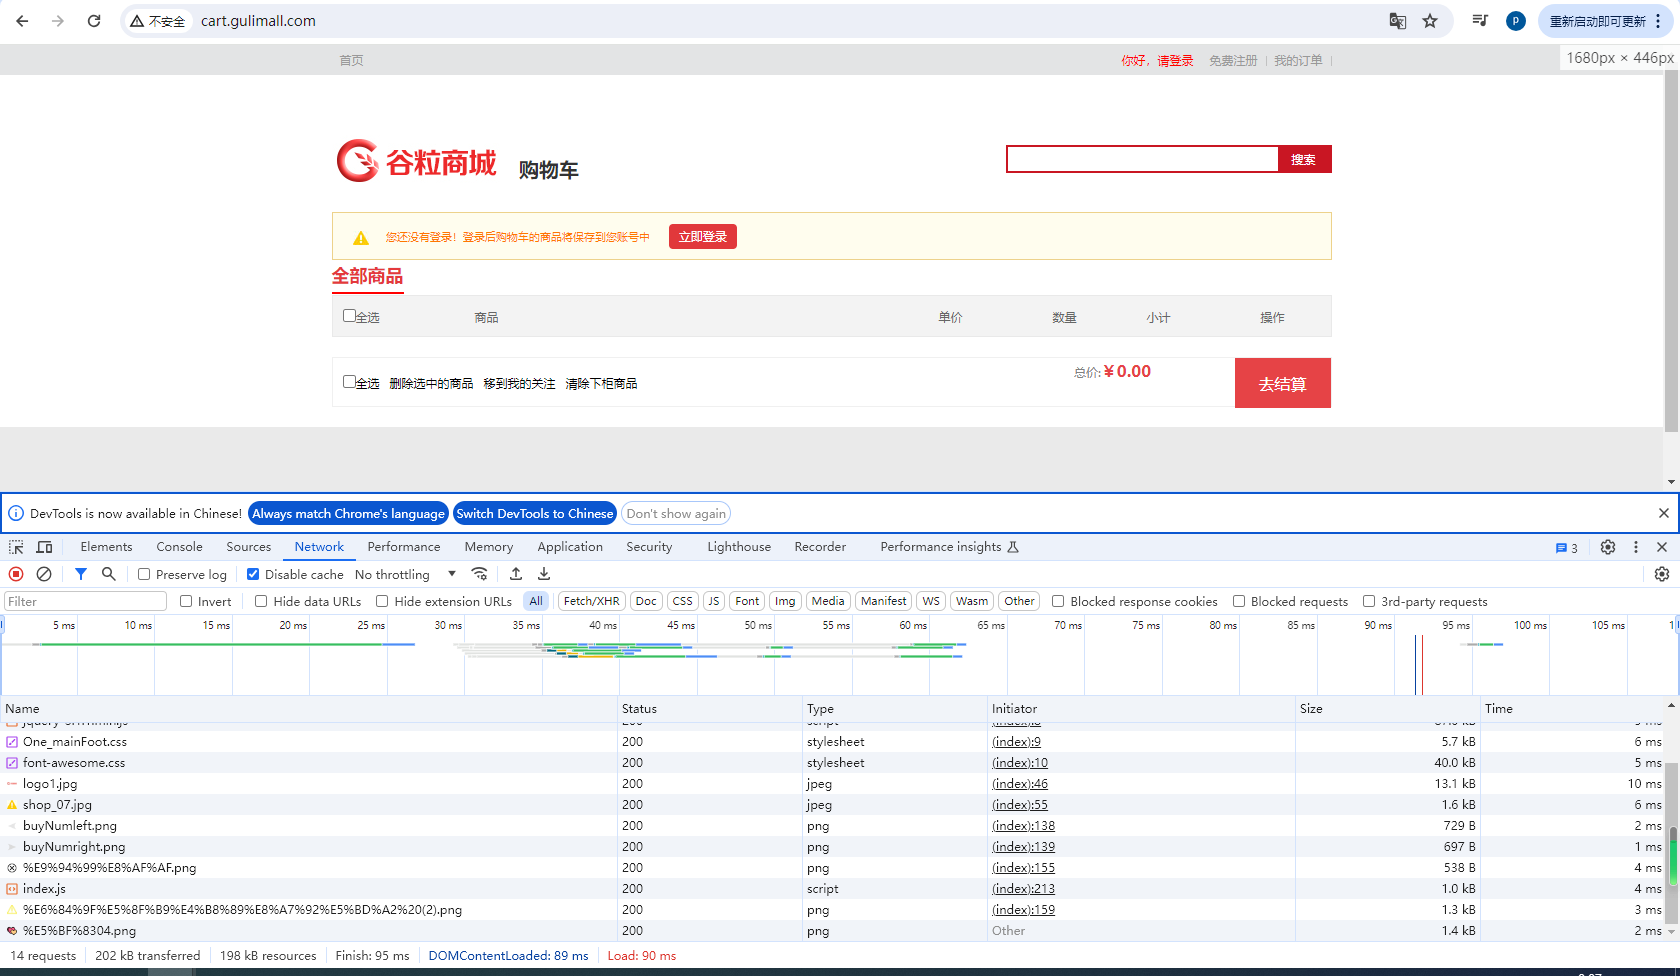Image resolution: width=1680 pixels, height=976 pixels.
Task: Filter requests by Fetch/XHR
Action: click(x=591, y=601)
